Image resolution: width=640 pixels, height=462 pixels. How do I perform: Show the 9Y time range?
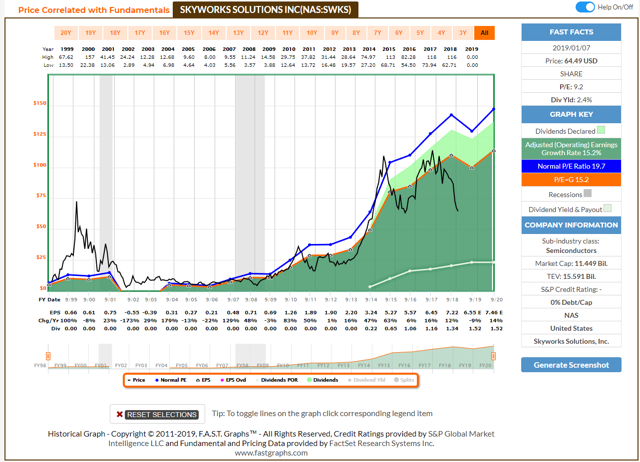[335, 33]
